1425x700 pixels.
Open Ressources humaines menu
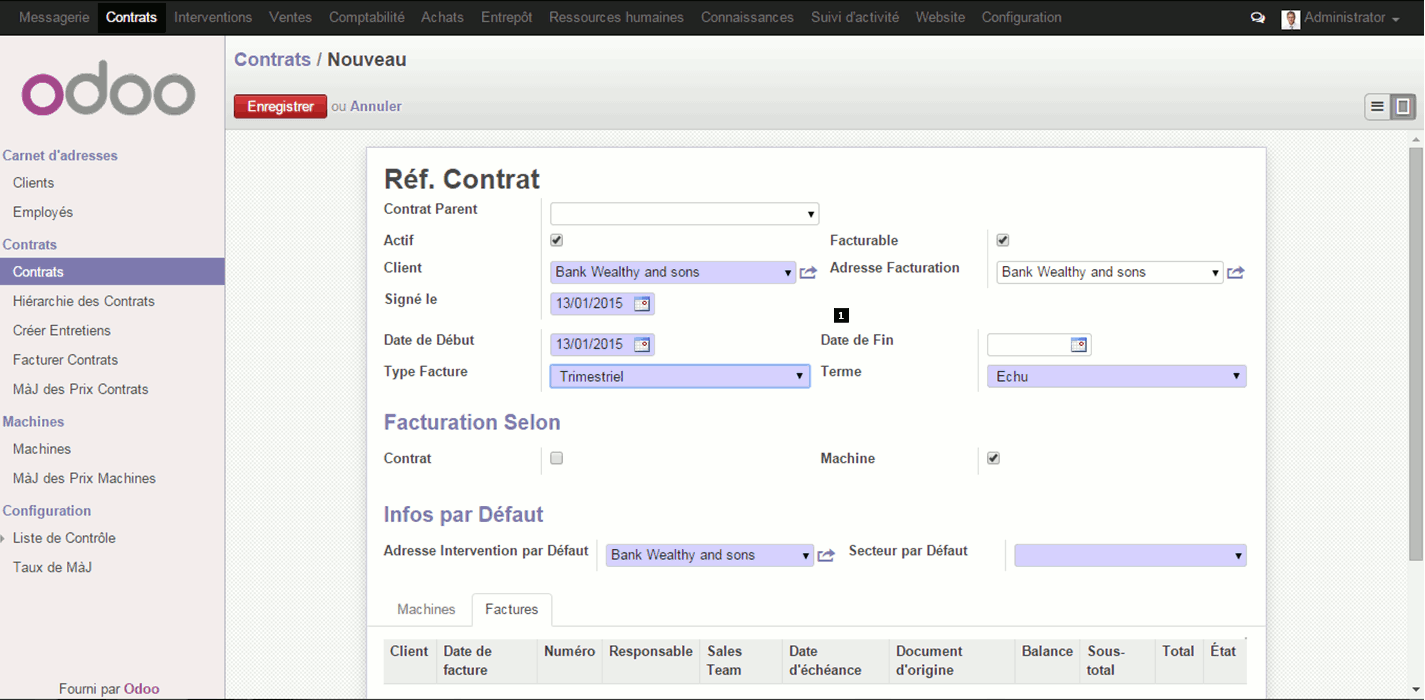pyautogui.click(x=617, y=18)
